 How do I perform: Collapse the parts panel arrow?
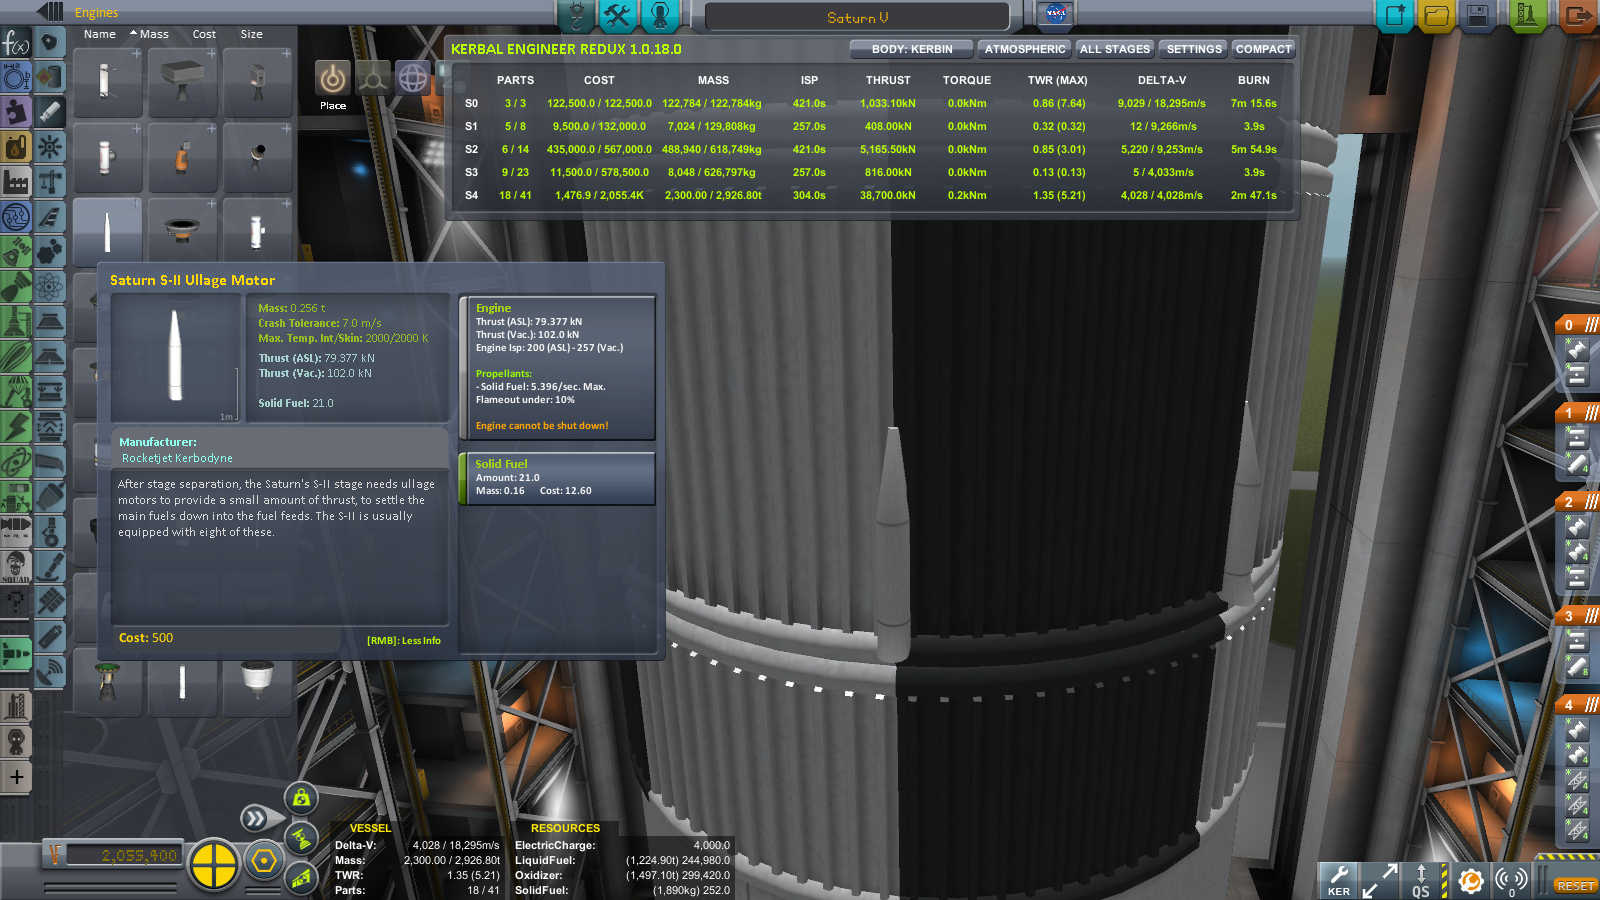(49, 12)
